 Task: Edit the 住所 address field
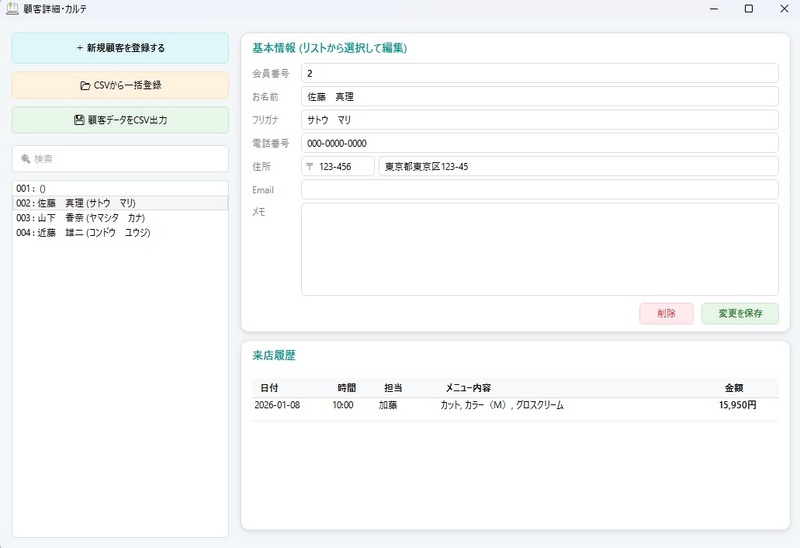[x=578, y=167]
